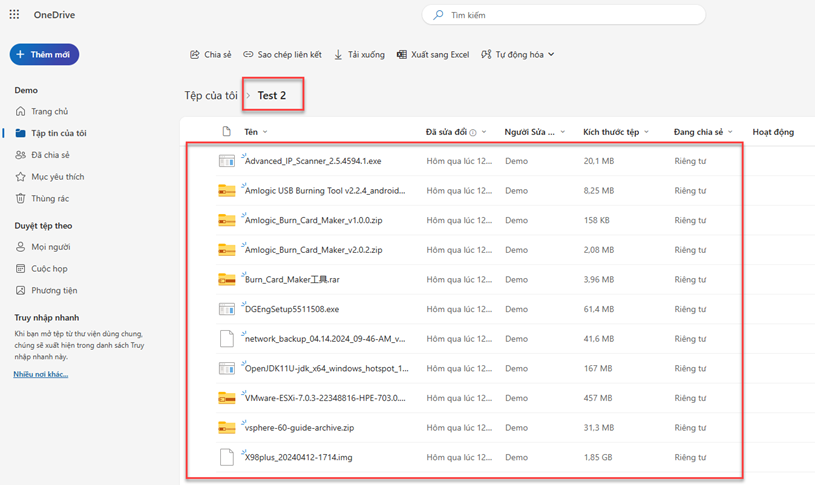Open Mục yêu thích favorites star icon
815x485 pixels.
(21, 177)
